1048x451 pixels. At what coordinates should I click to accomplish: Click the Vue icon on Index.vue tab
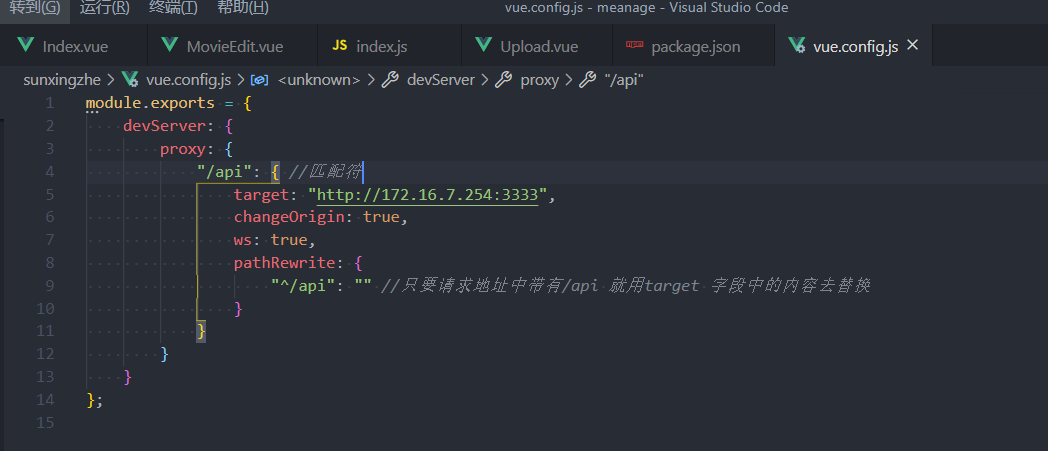(26, 45)
